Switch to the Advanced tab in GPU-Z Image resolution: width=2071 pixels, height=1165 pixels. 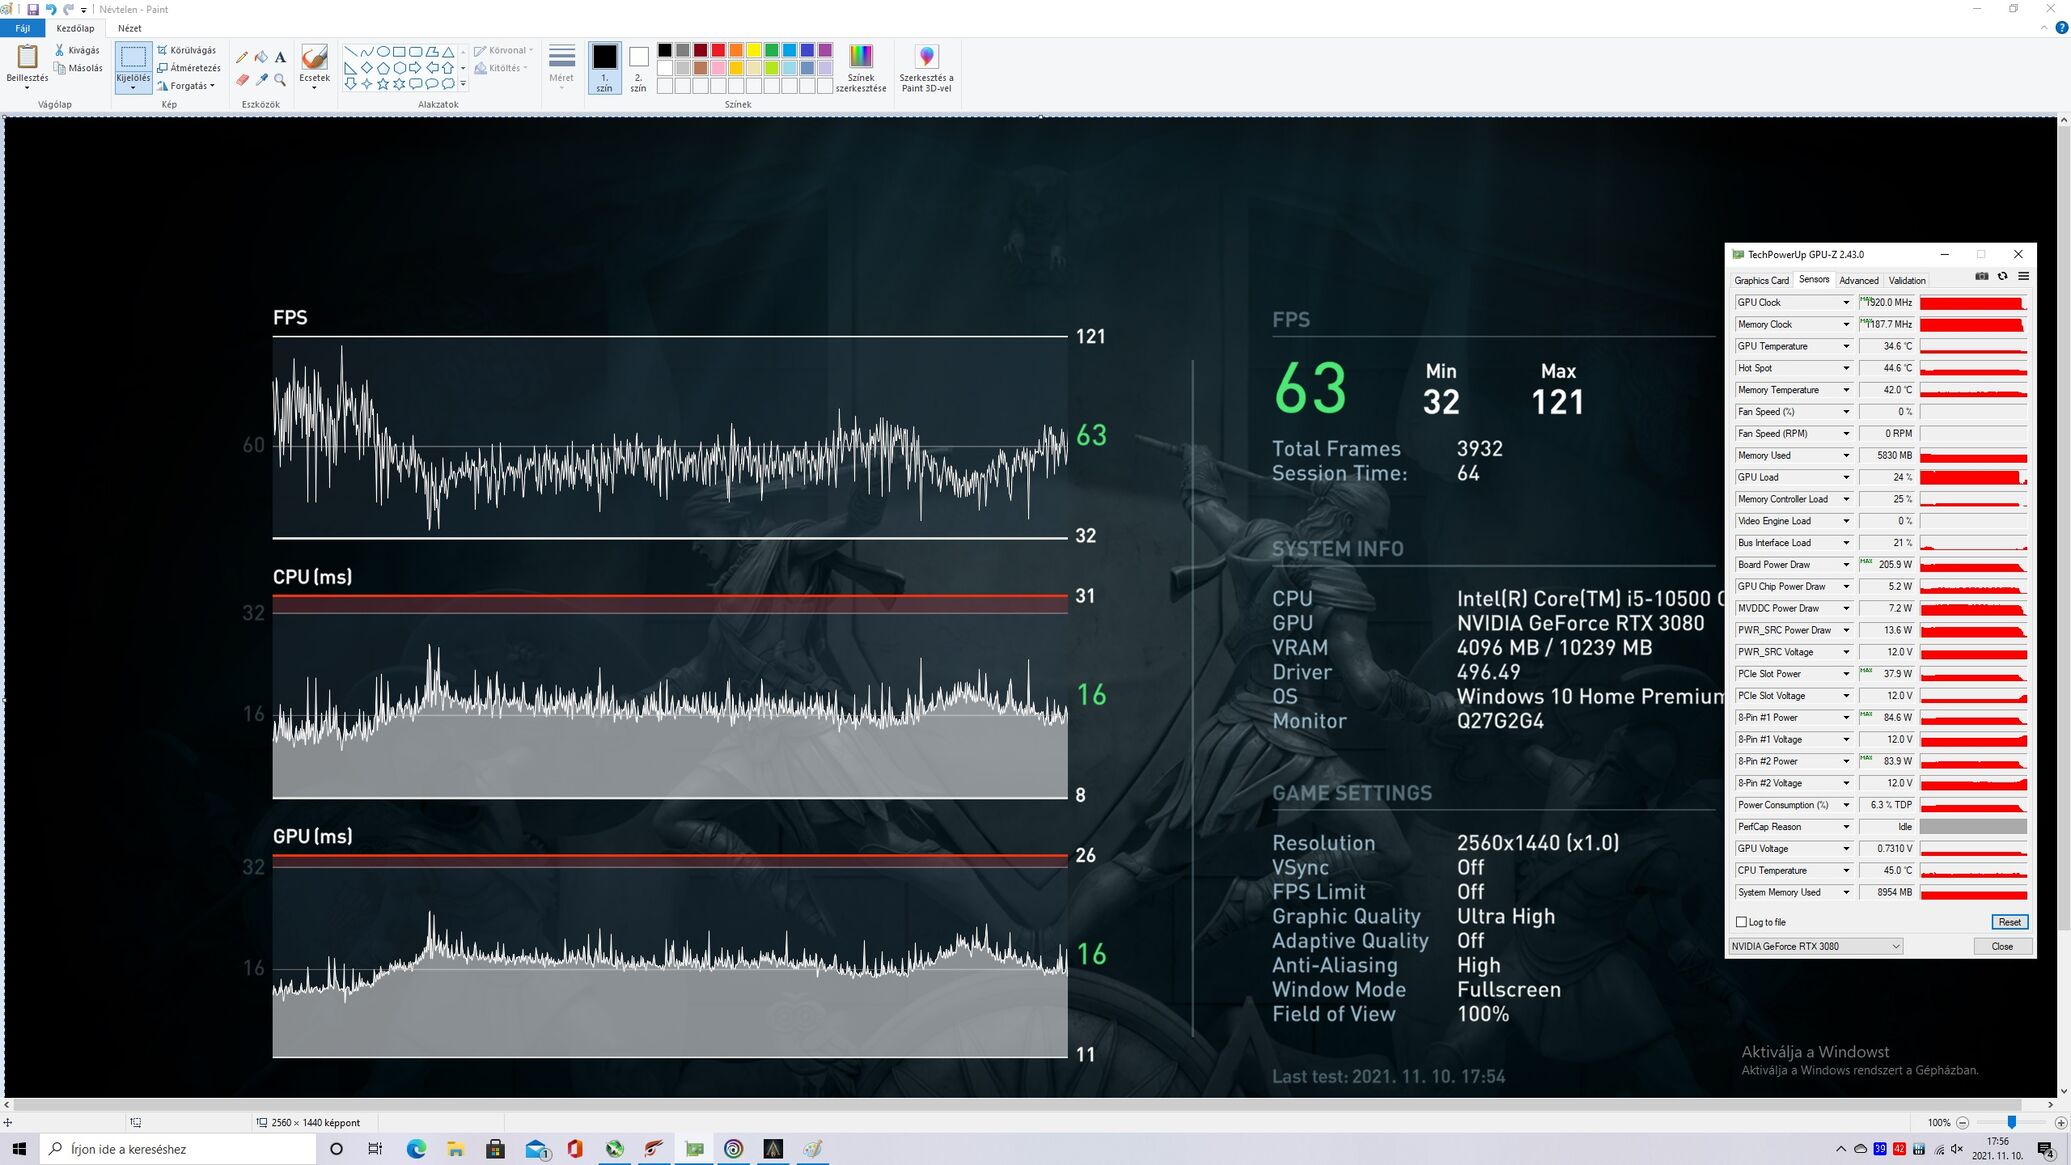[x=1858, y=281]
